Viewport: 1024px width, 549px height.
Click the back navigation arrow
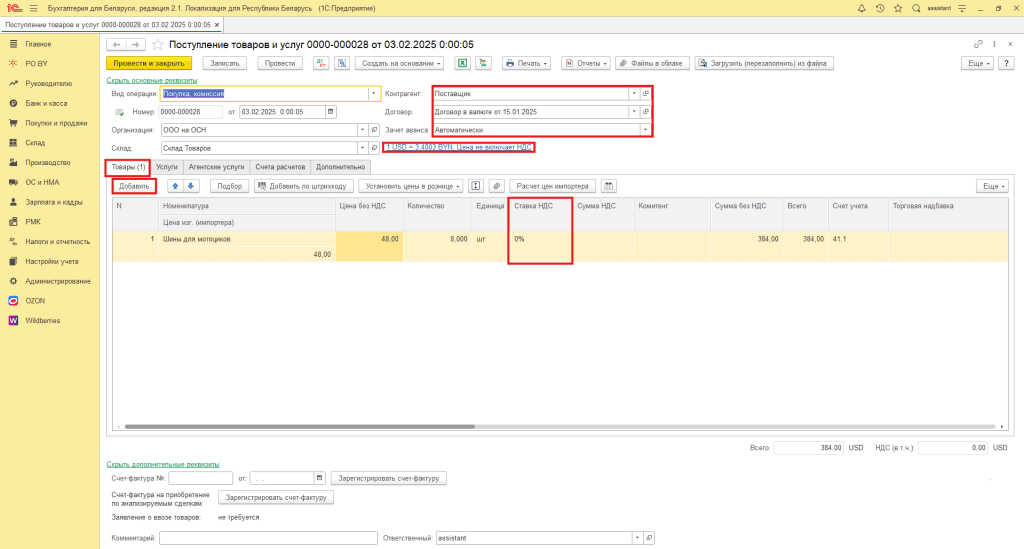(116, 44)
